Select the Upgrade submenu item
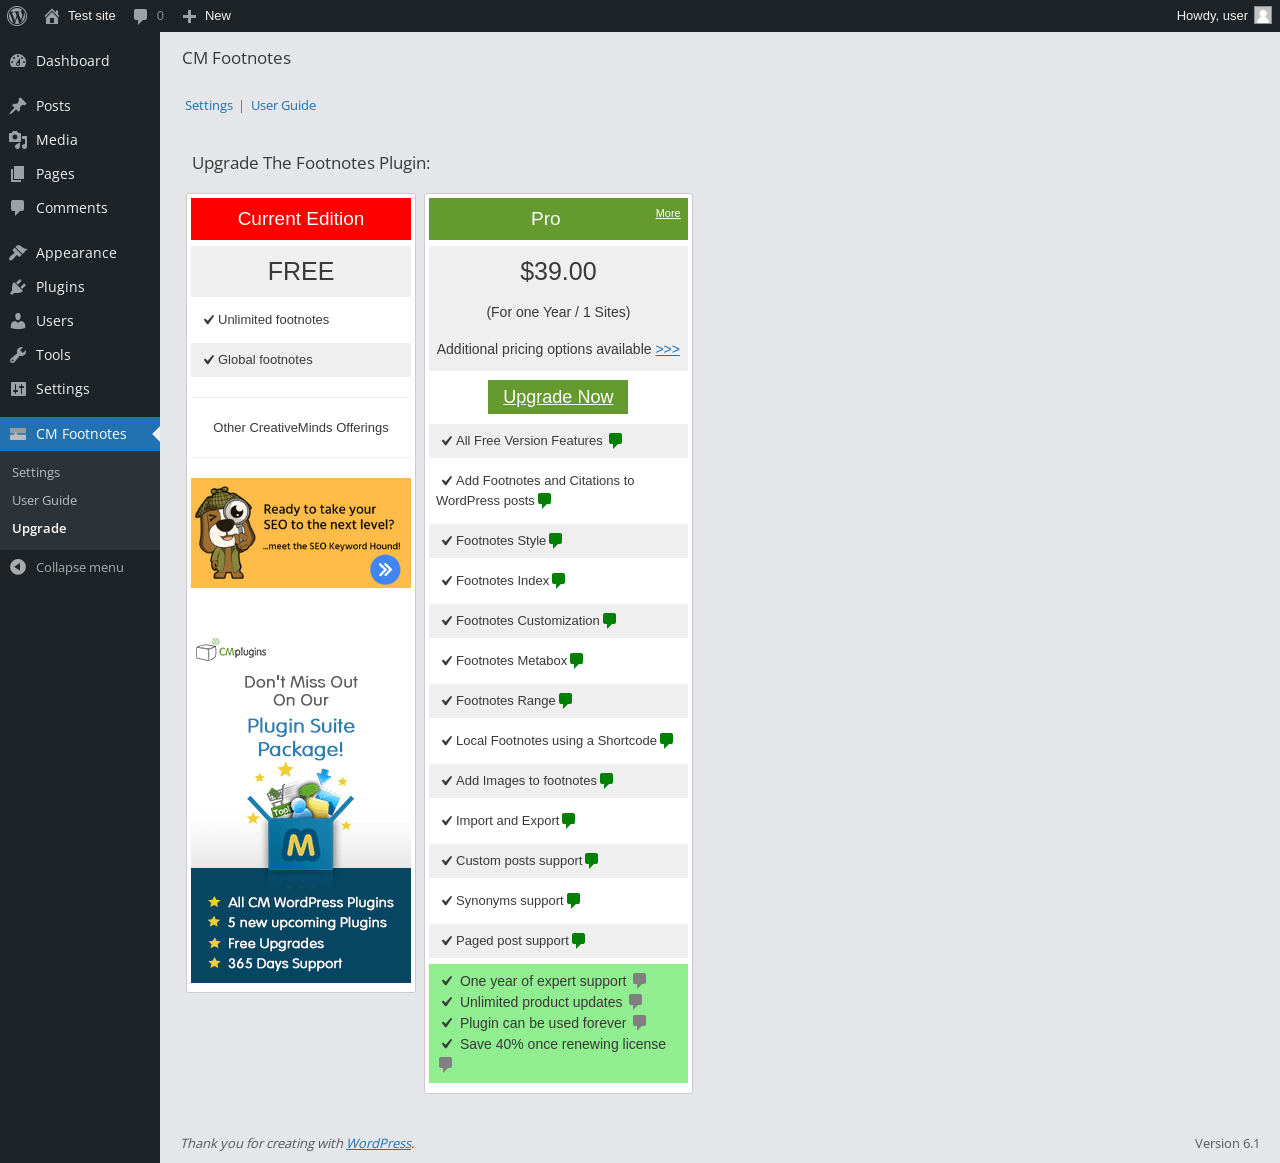 click(x=39, y=529)
